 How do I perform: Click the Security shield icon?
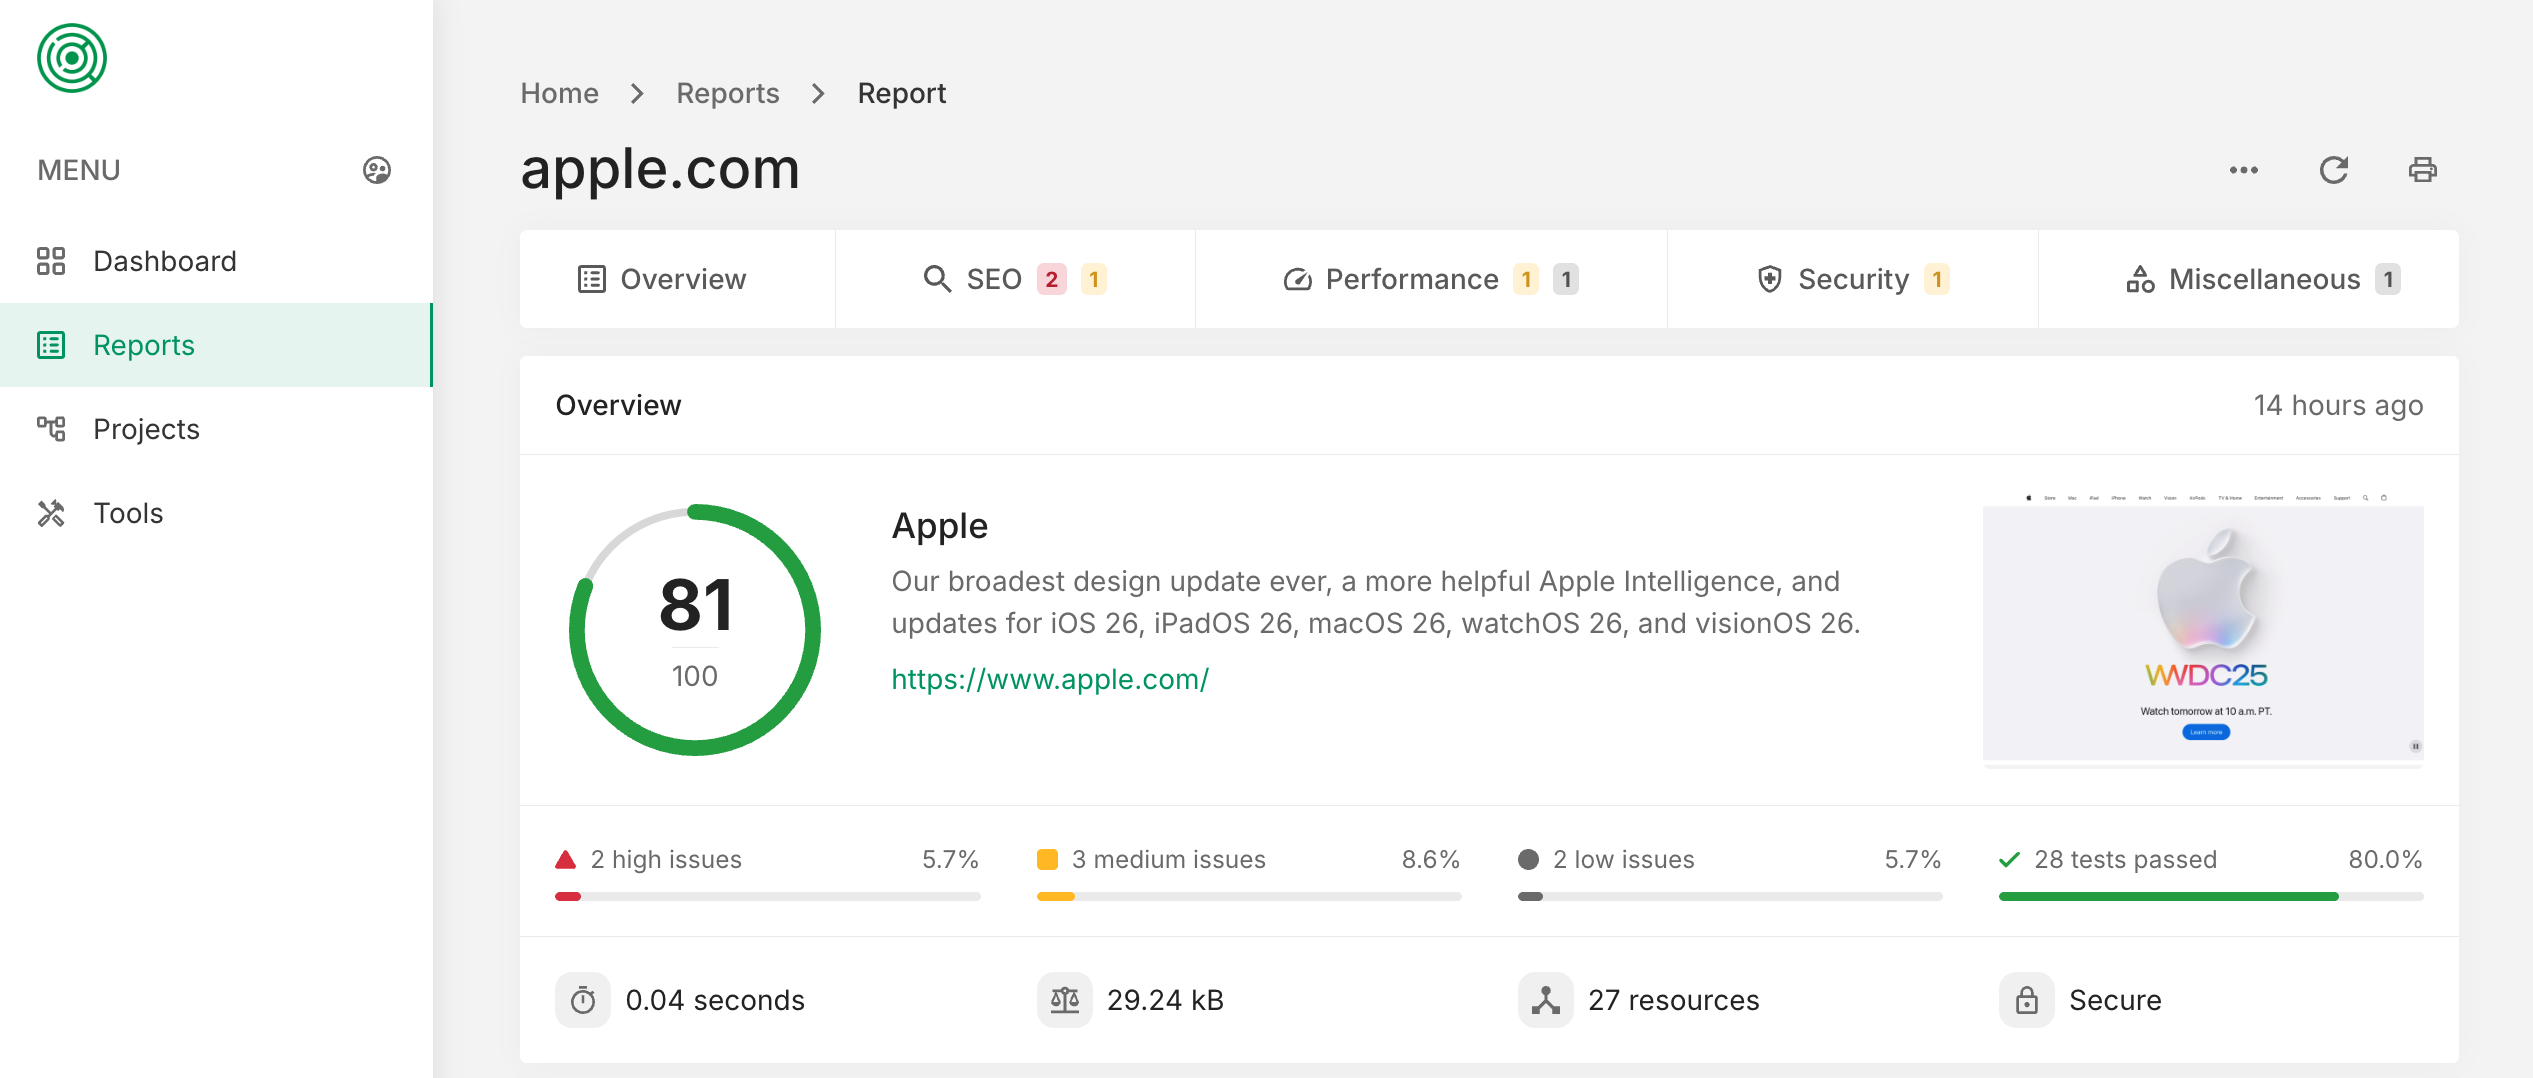1770,279
